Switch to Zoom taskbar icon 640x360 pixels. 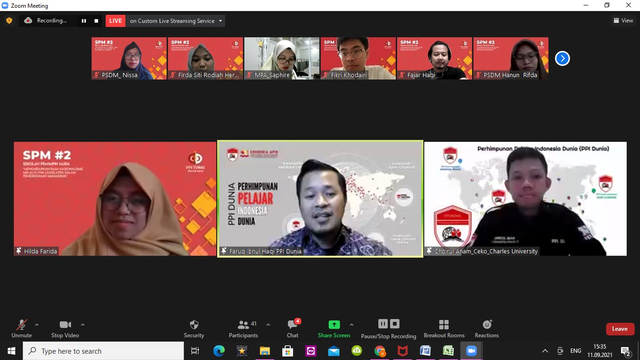[x=471, y=351]
